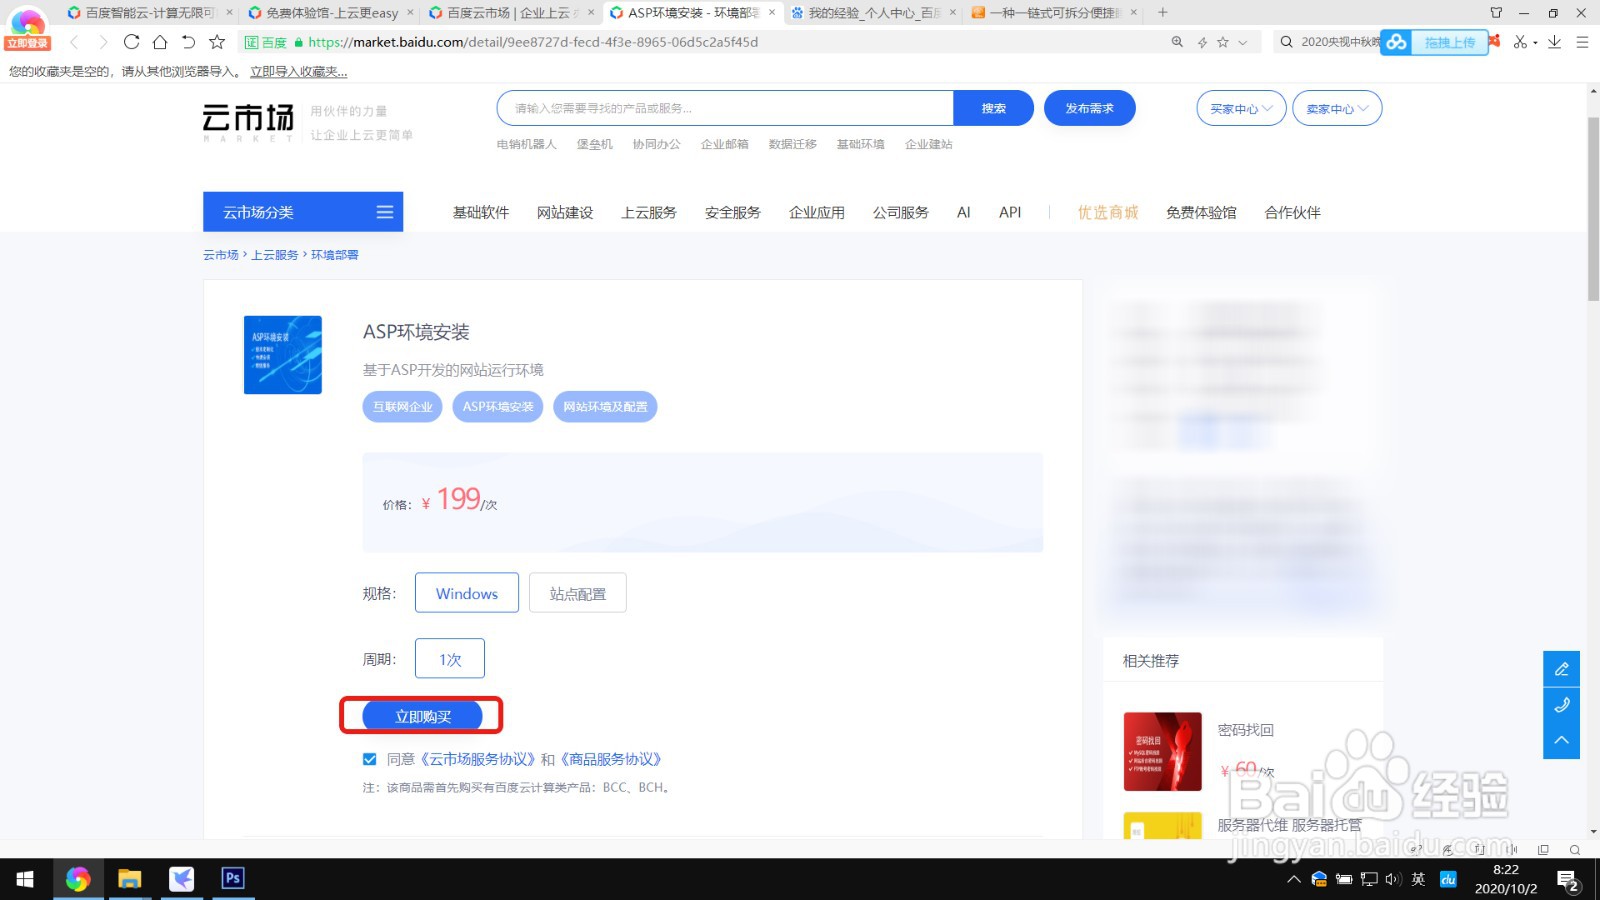Toggle the lightning speed mode icon
Viewport: 1600px width, 900px height.
1202,42
